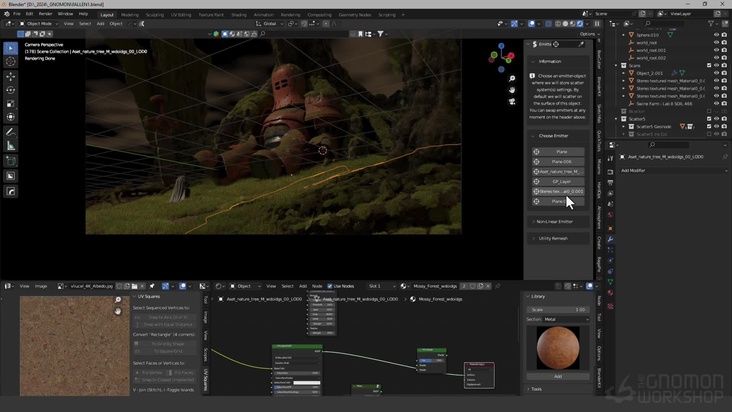Viewport: 732px width, 412px height.
Task: Toggle Scatter5 Geonode collection checkbox
Action: pos(709,126)
